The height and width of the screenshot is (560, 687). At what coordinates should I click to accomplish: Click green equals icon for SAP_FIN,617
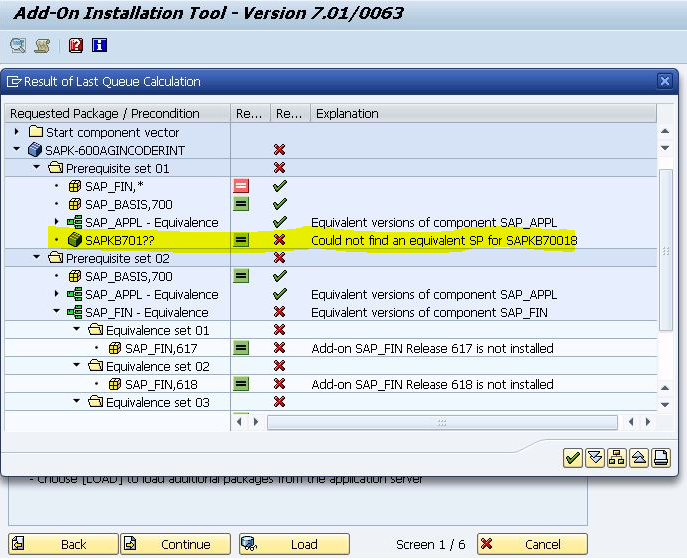coord(241,348)
